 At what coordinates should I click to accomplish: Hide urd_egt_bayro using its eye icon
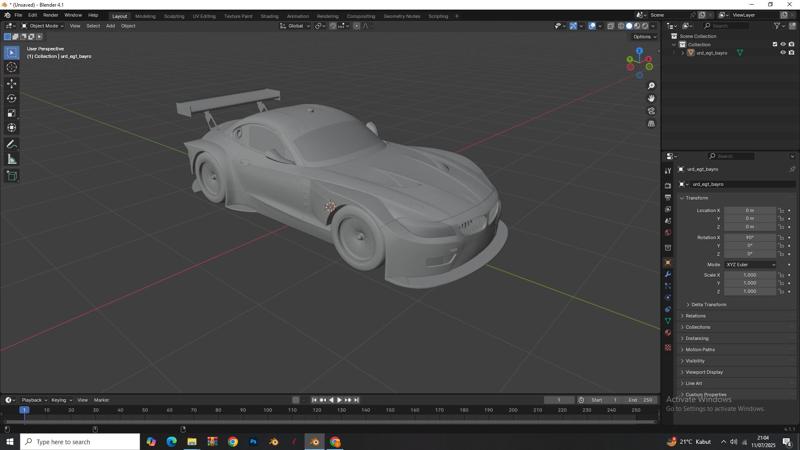(783, 53)
